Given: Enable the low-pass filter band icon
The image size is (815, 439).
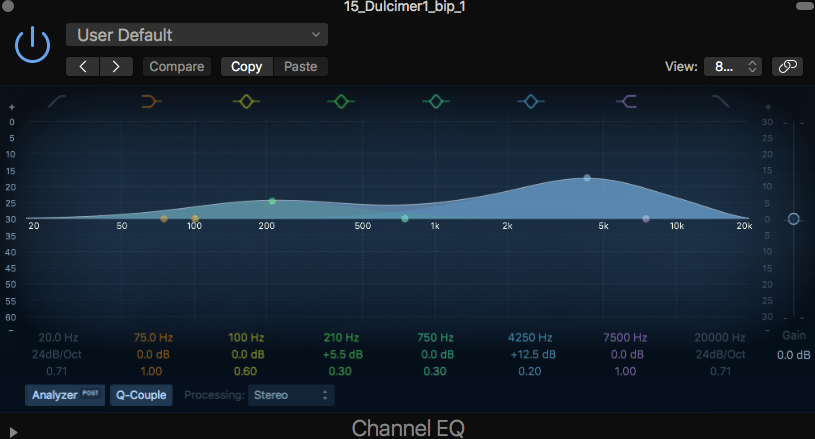Looking at the screenshot, I should (x=720, y=101).
